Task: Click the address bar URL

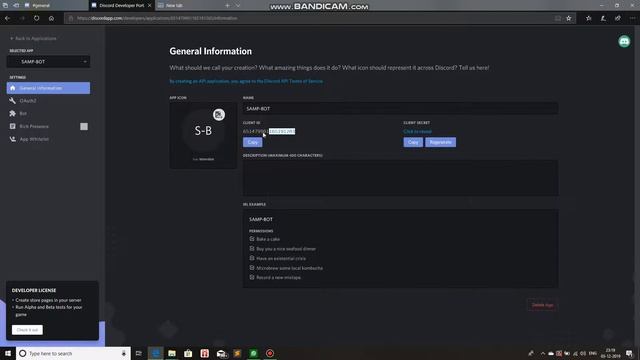Action: (x=157, y=18)
